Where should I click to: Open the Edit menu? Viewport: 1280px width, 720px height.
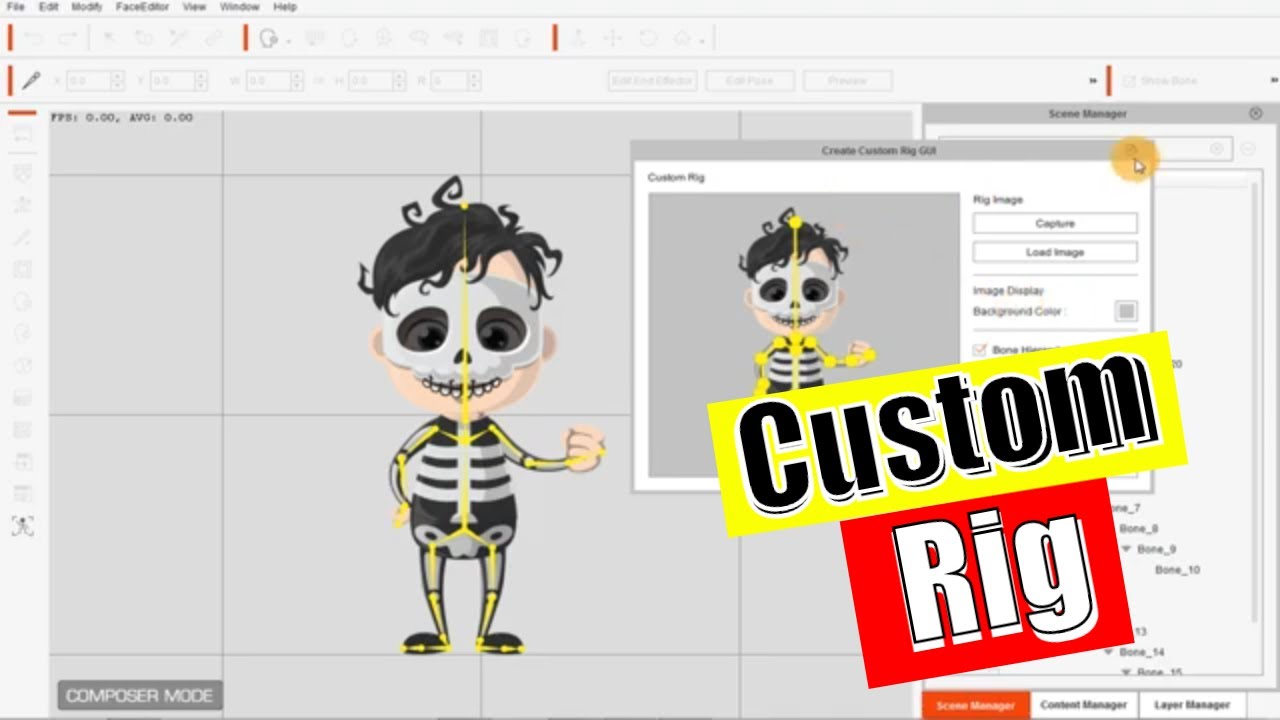click(48, 7)
